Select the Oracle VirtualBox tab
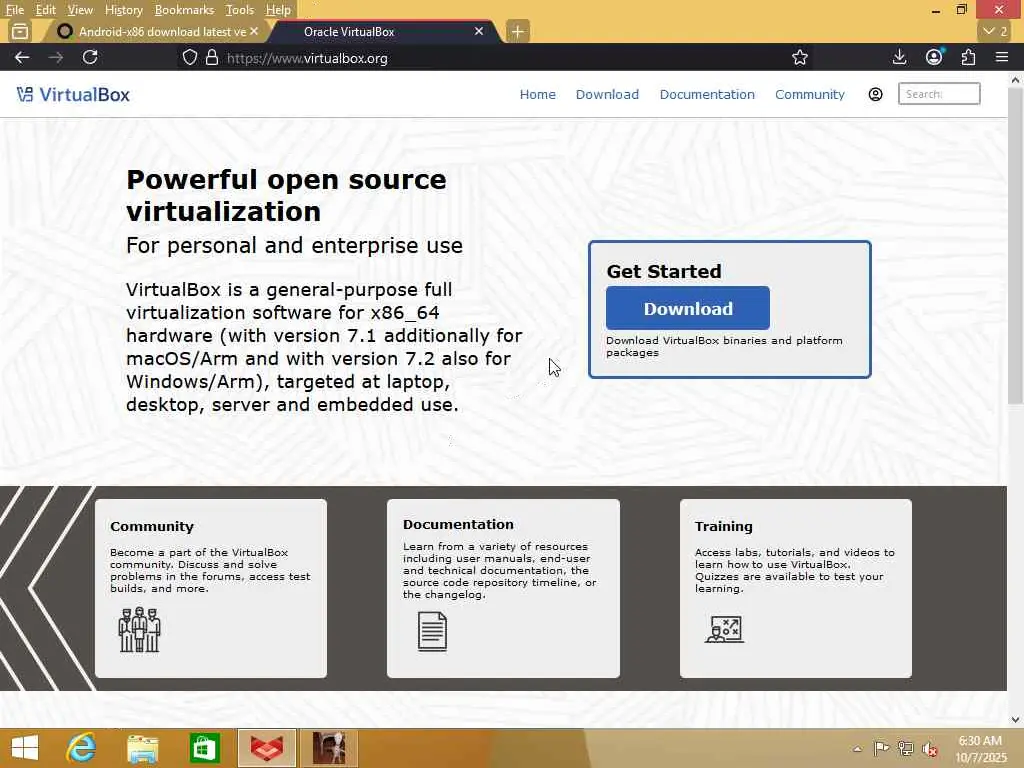1024x768 pixels. (385, 31)
